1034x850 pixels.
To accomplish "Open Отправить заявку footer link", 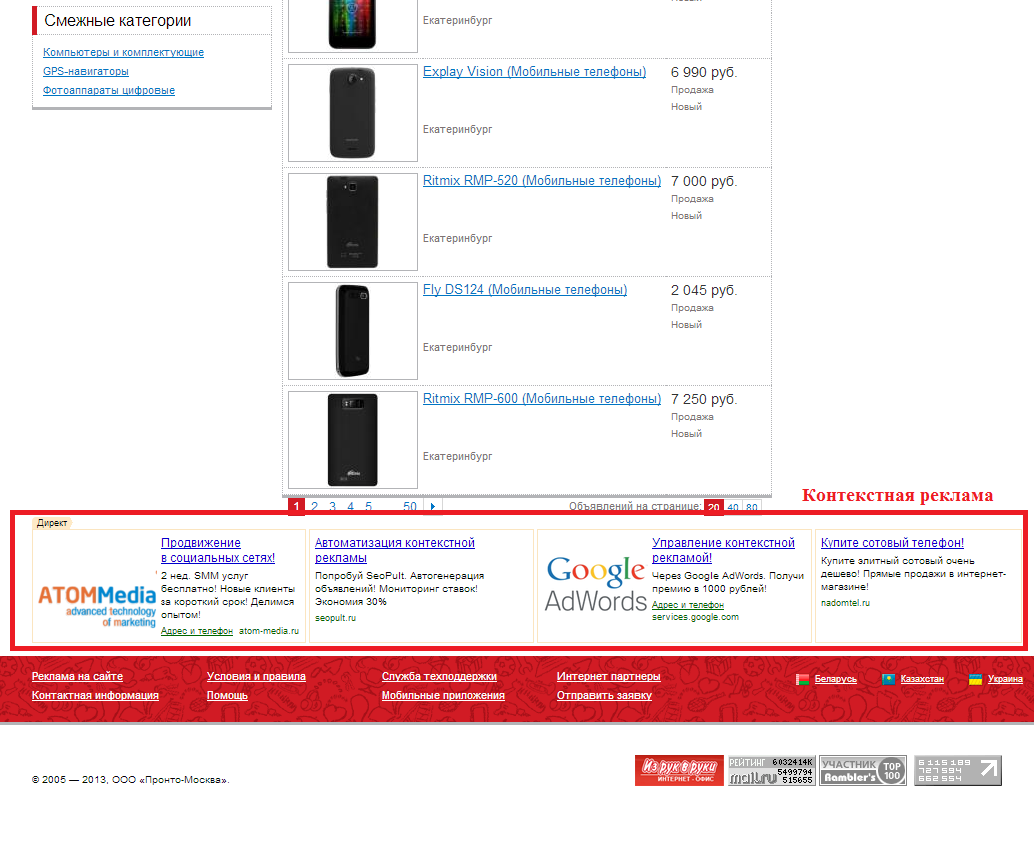I will pyautogui.click(x=604, y=695).
